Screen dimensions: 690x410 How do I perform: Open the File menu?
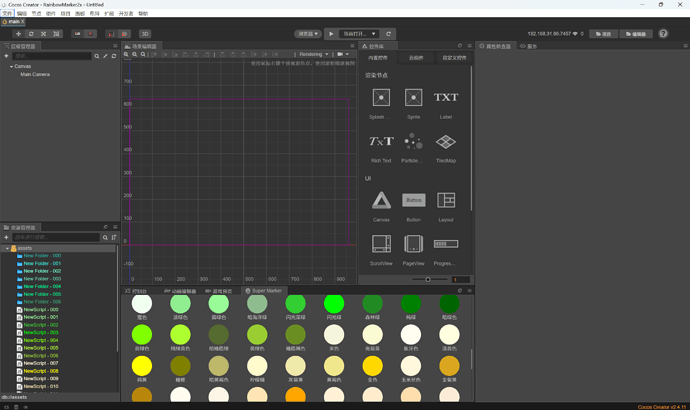(x=7, y=13)
